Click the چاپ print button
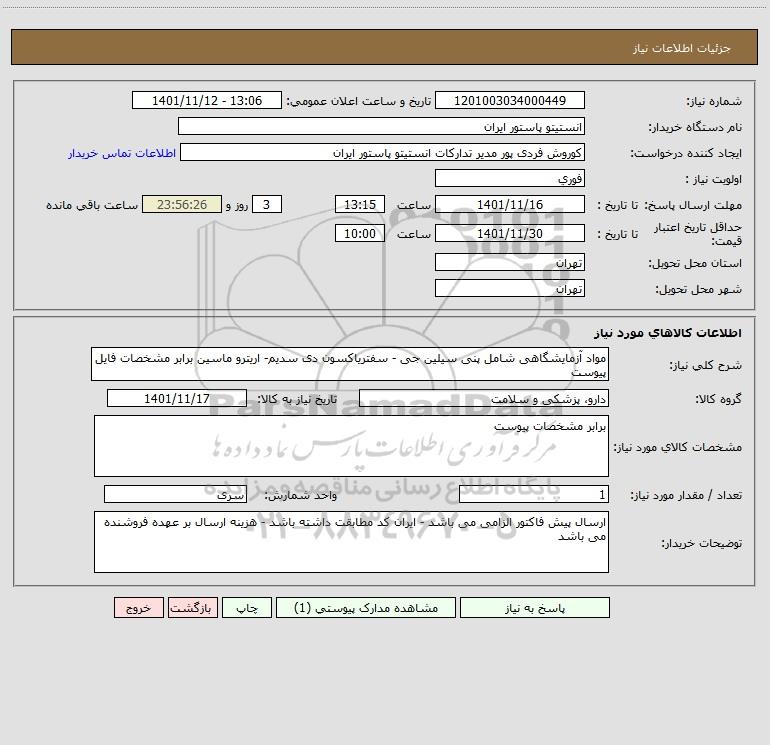The width and height of the screenshot is (770, 745). (247, 607)
